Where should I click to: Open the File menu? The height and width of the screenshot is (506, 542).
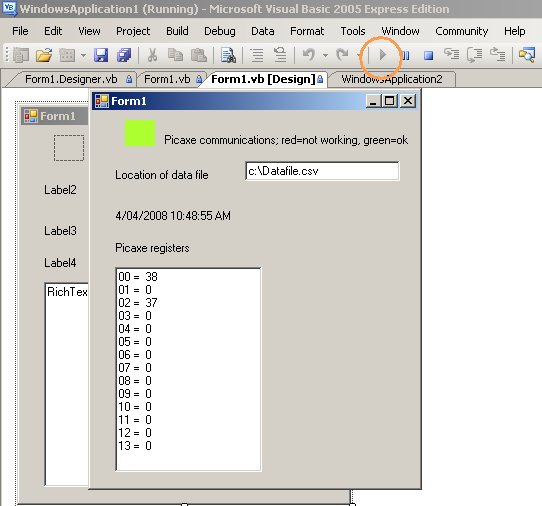pos(20,31)
